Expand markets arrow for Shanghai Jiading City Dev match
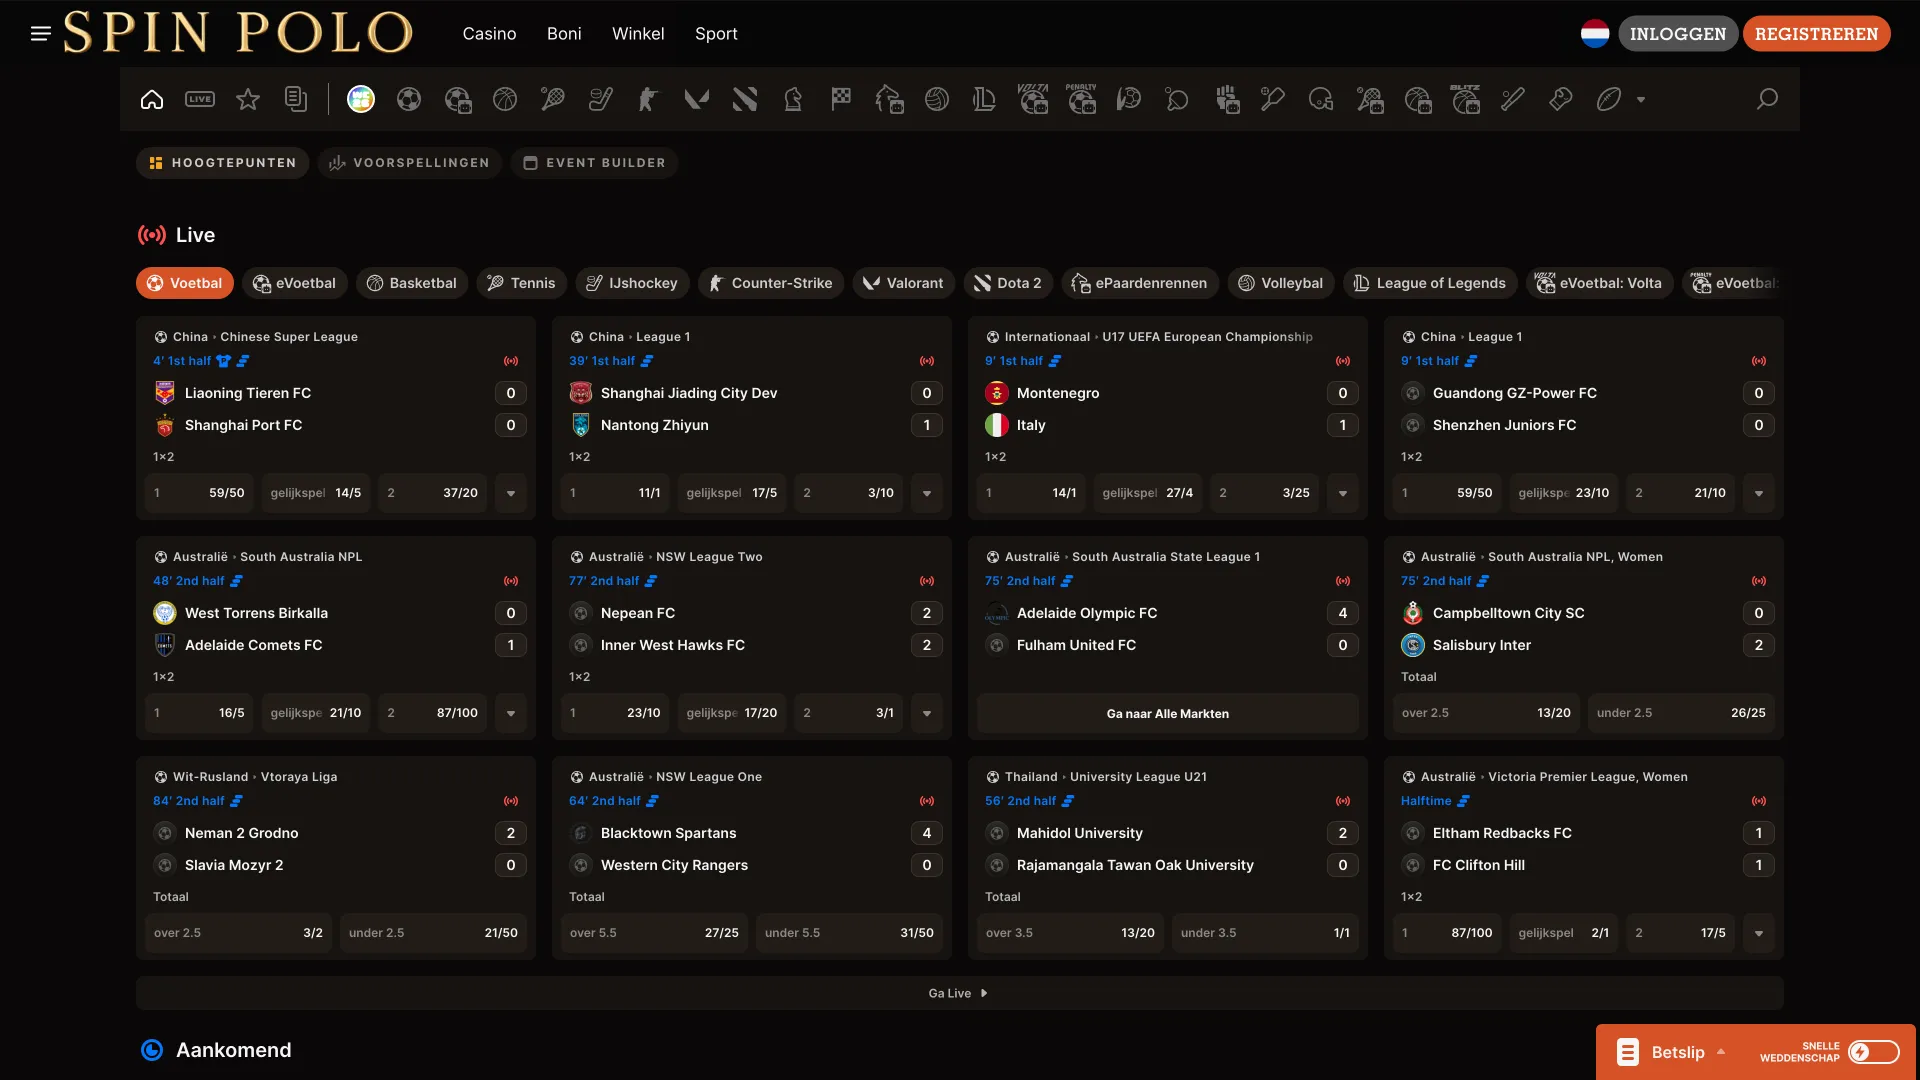 [x=927, y=493]
